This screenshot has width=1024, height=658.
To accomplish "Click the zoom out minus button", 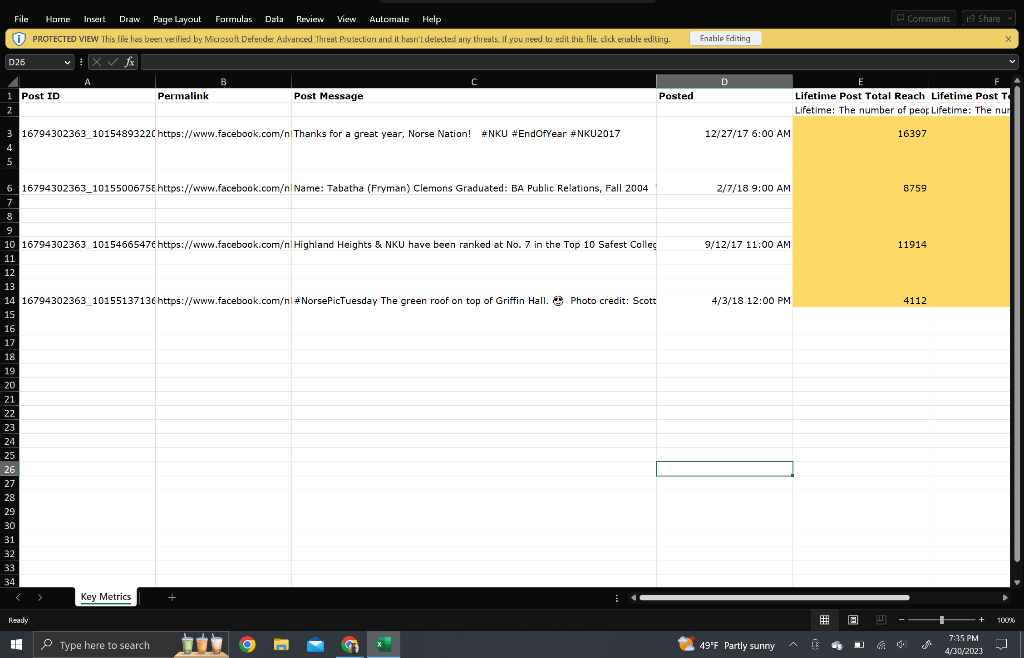I will (x=902, y=619).
